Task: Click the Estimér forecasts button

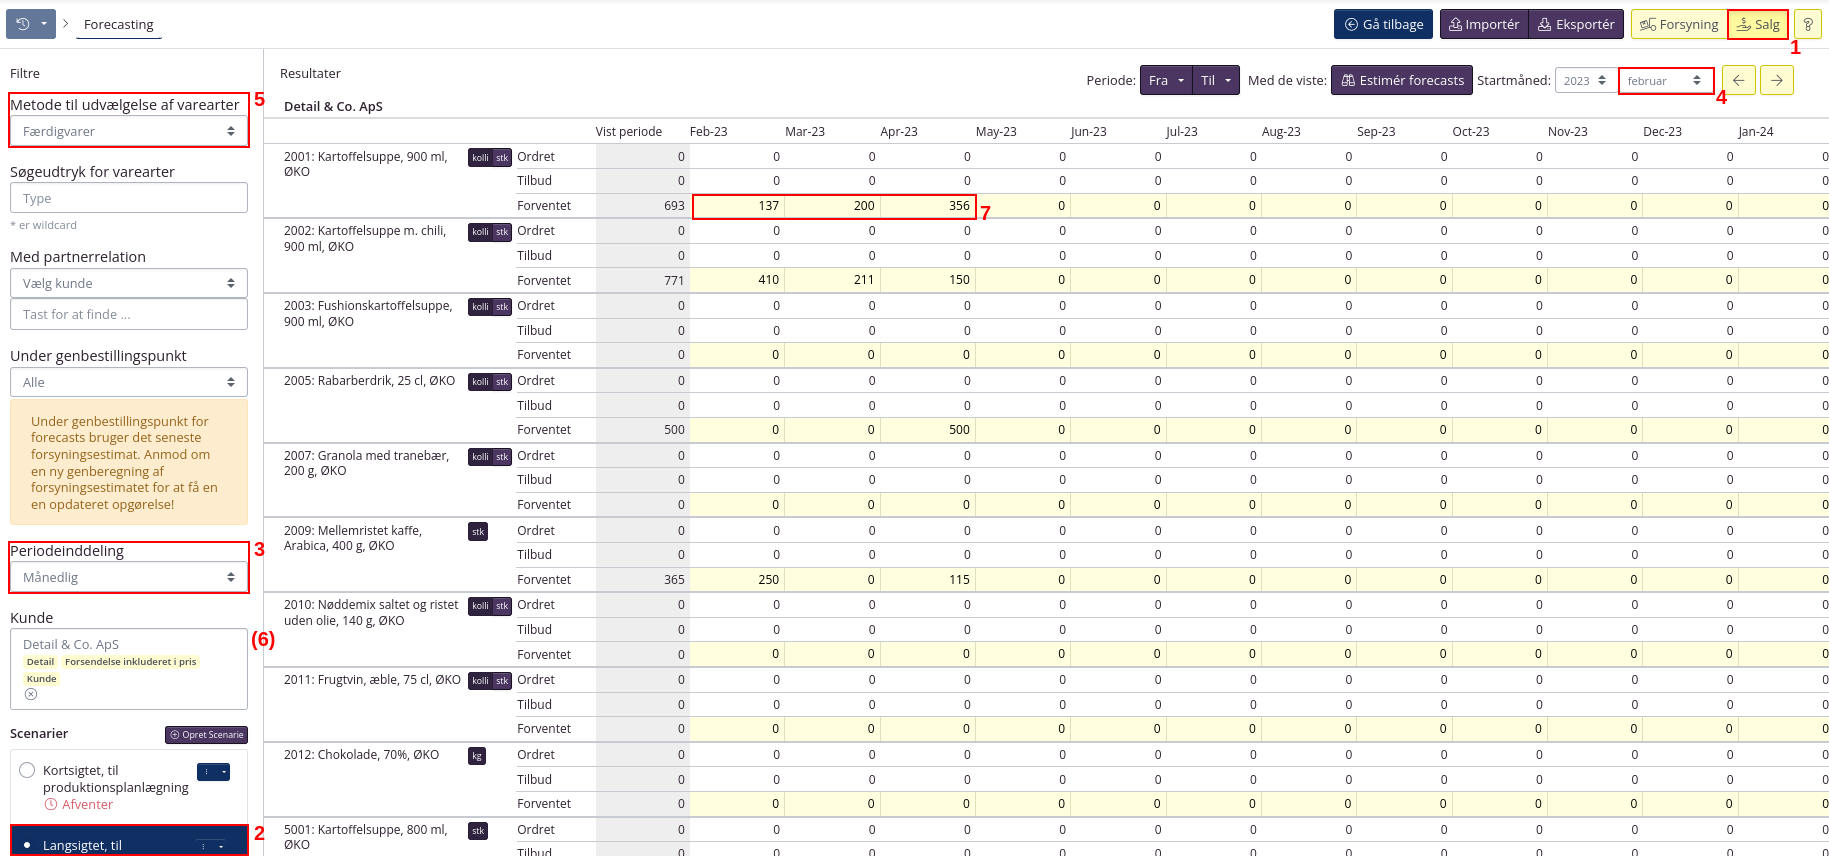Action: click(x=1401, y=80)
